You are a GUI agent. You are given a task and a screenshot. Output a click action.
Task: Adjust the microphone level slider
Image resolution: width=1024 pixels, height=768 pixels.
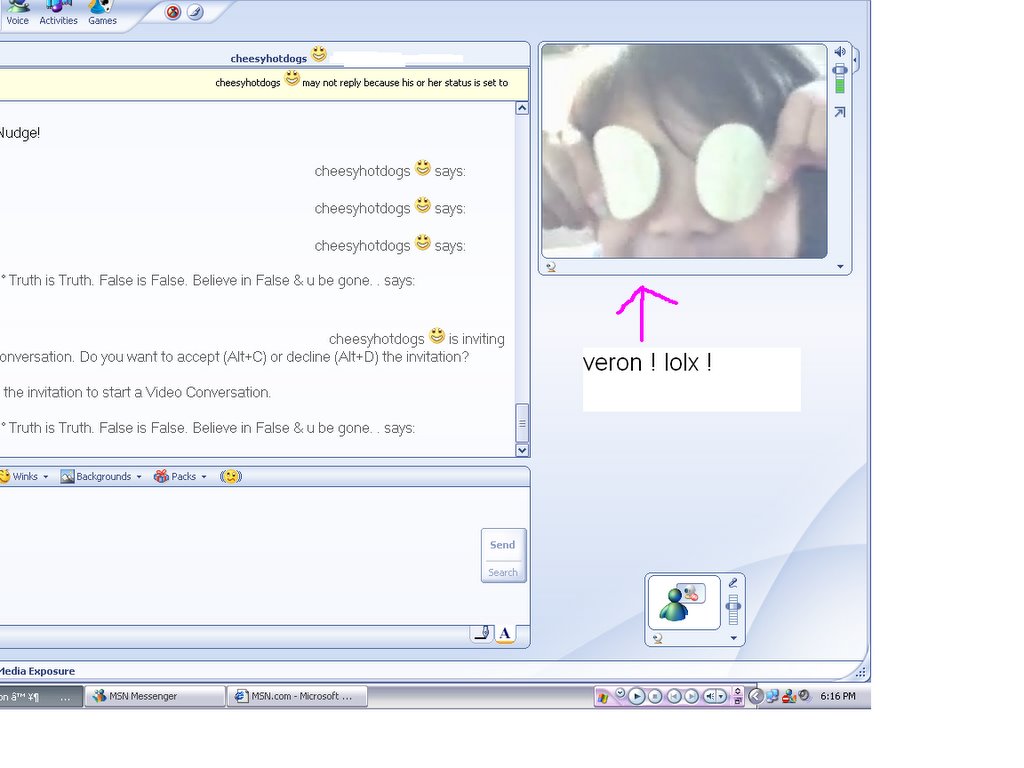click(x=733, y=609)
